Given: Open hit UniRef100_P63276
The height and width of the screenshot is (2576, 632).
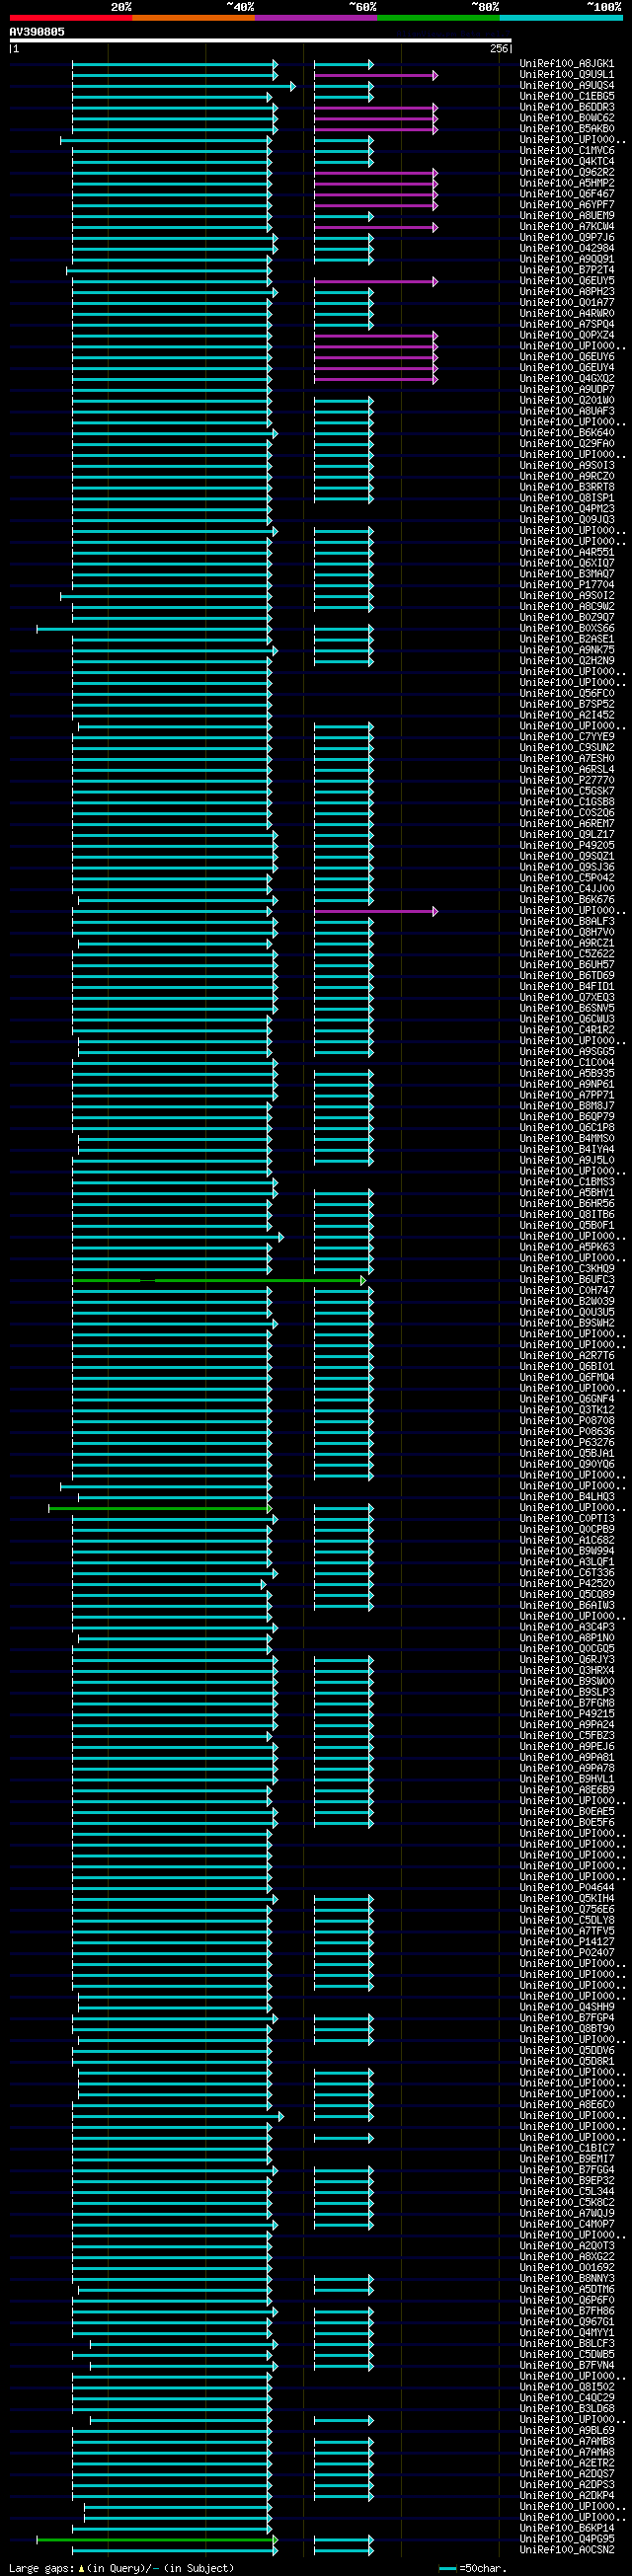Looking at the screenshot, I should coord(566,1443).
